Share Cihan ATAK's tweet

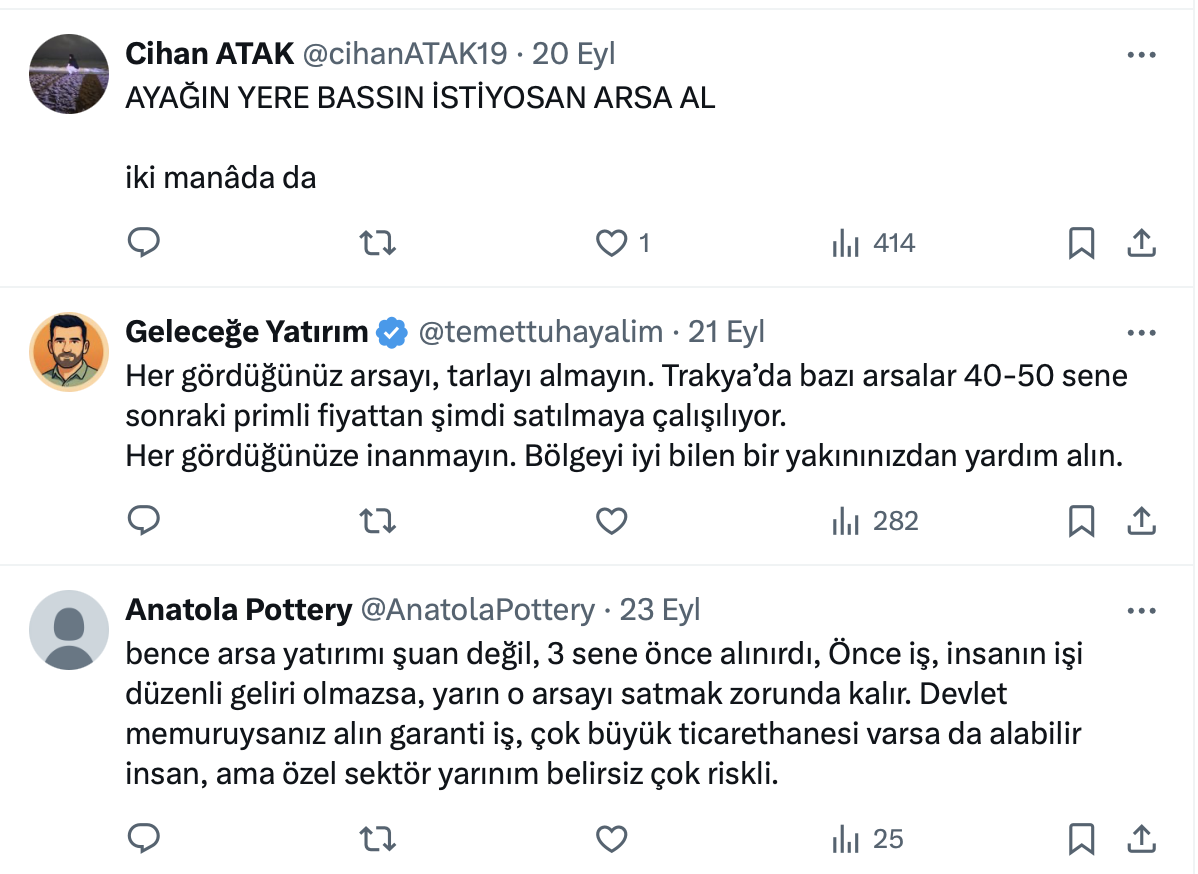(x=1142, y=243)
